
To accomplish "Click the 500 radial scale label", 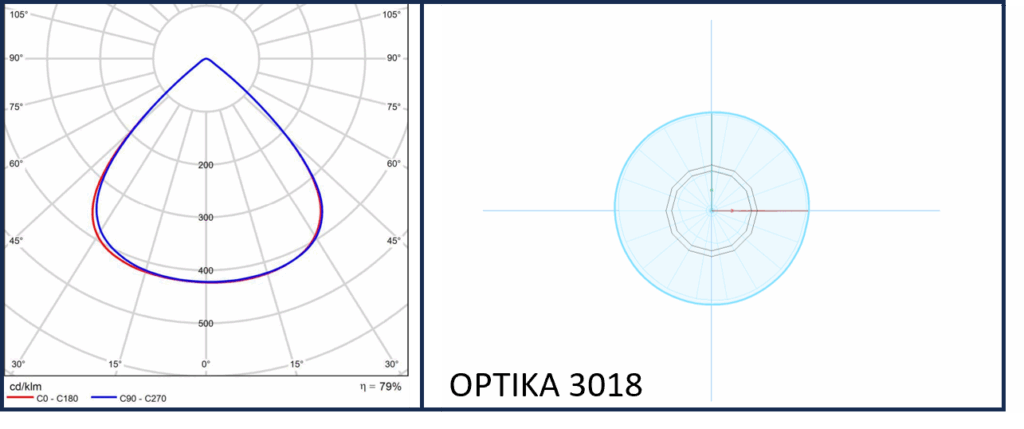I will (206, 324).
